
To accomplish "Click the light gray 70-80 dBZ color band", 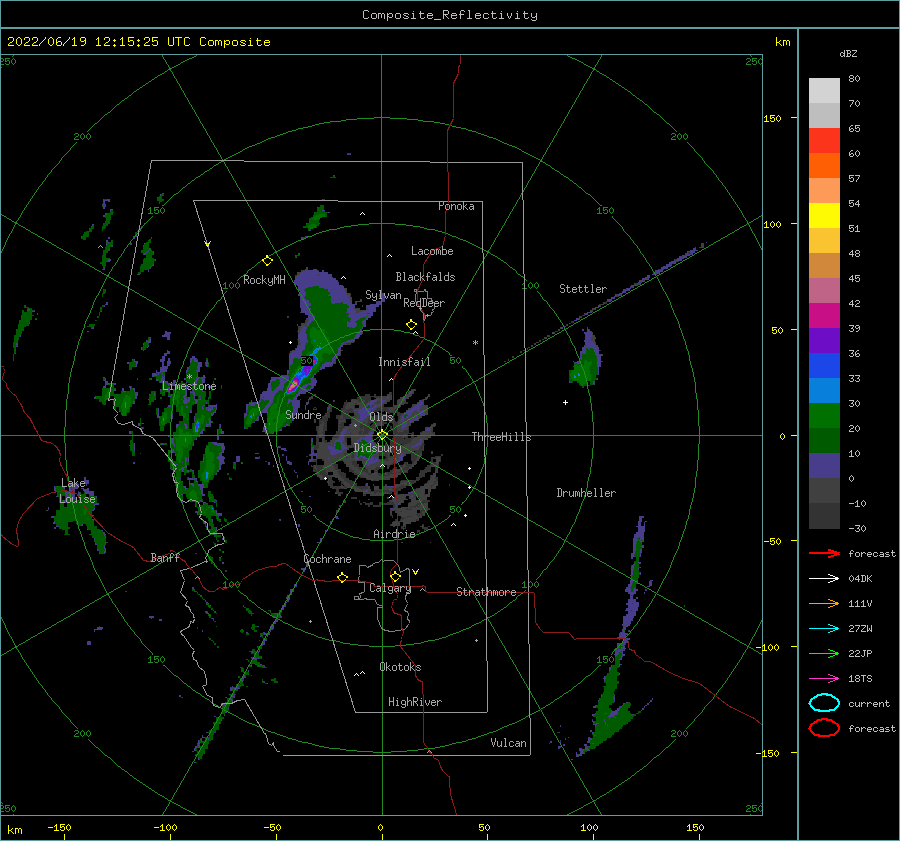I will pos(824,91).
